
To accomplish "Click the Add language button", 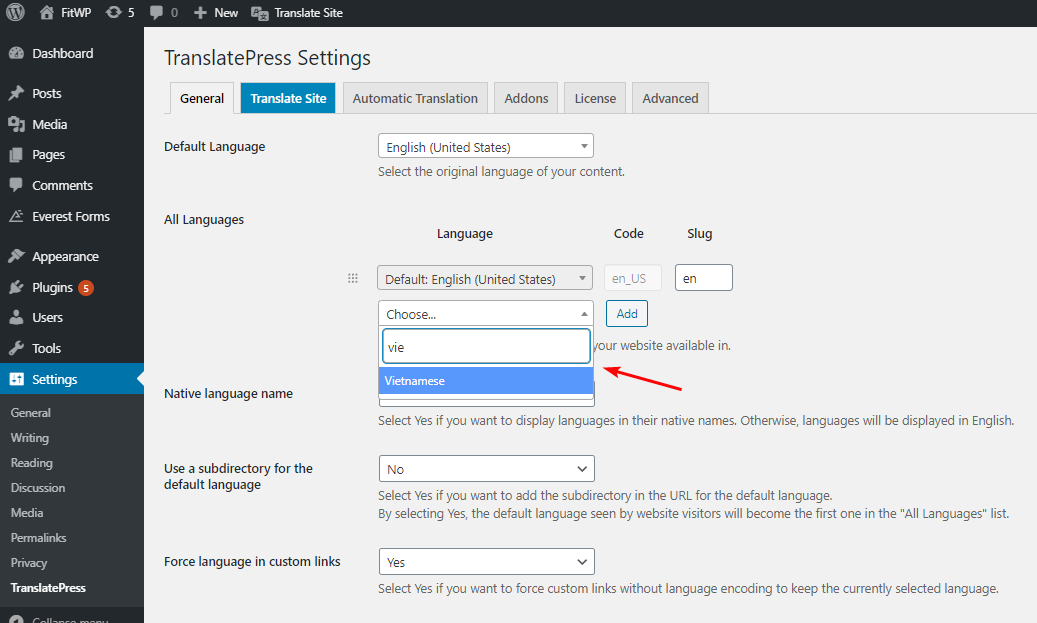I will click(627, 314).
